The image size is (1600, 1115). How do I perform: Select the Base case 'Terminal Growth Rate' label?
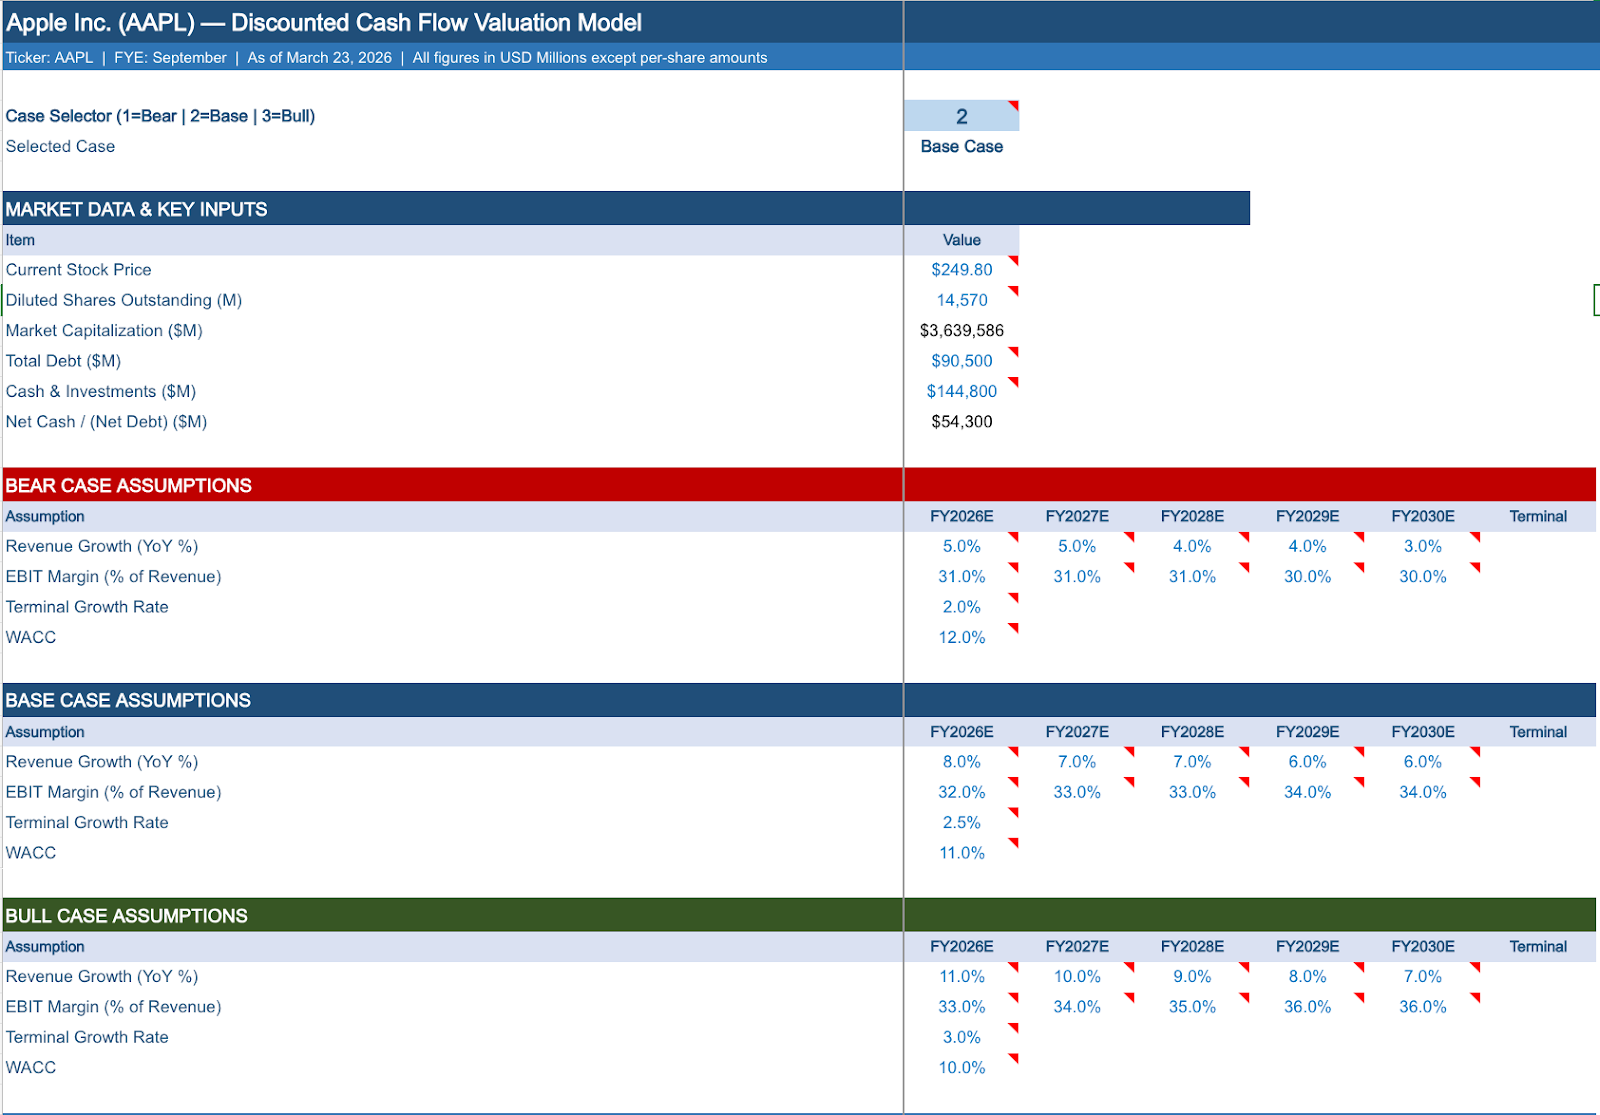coord(87,823)
